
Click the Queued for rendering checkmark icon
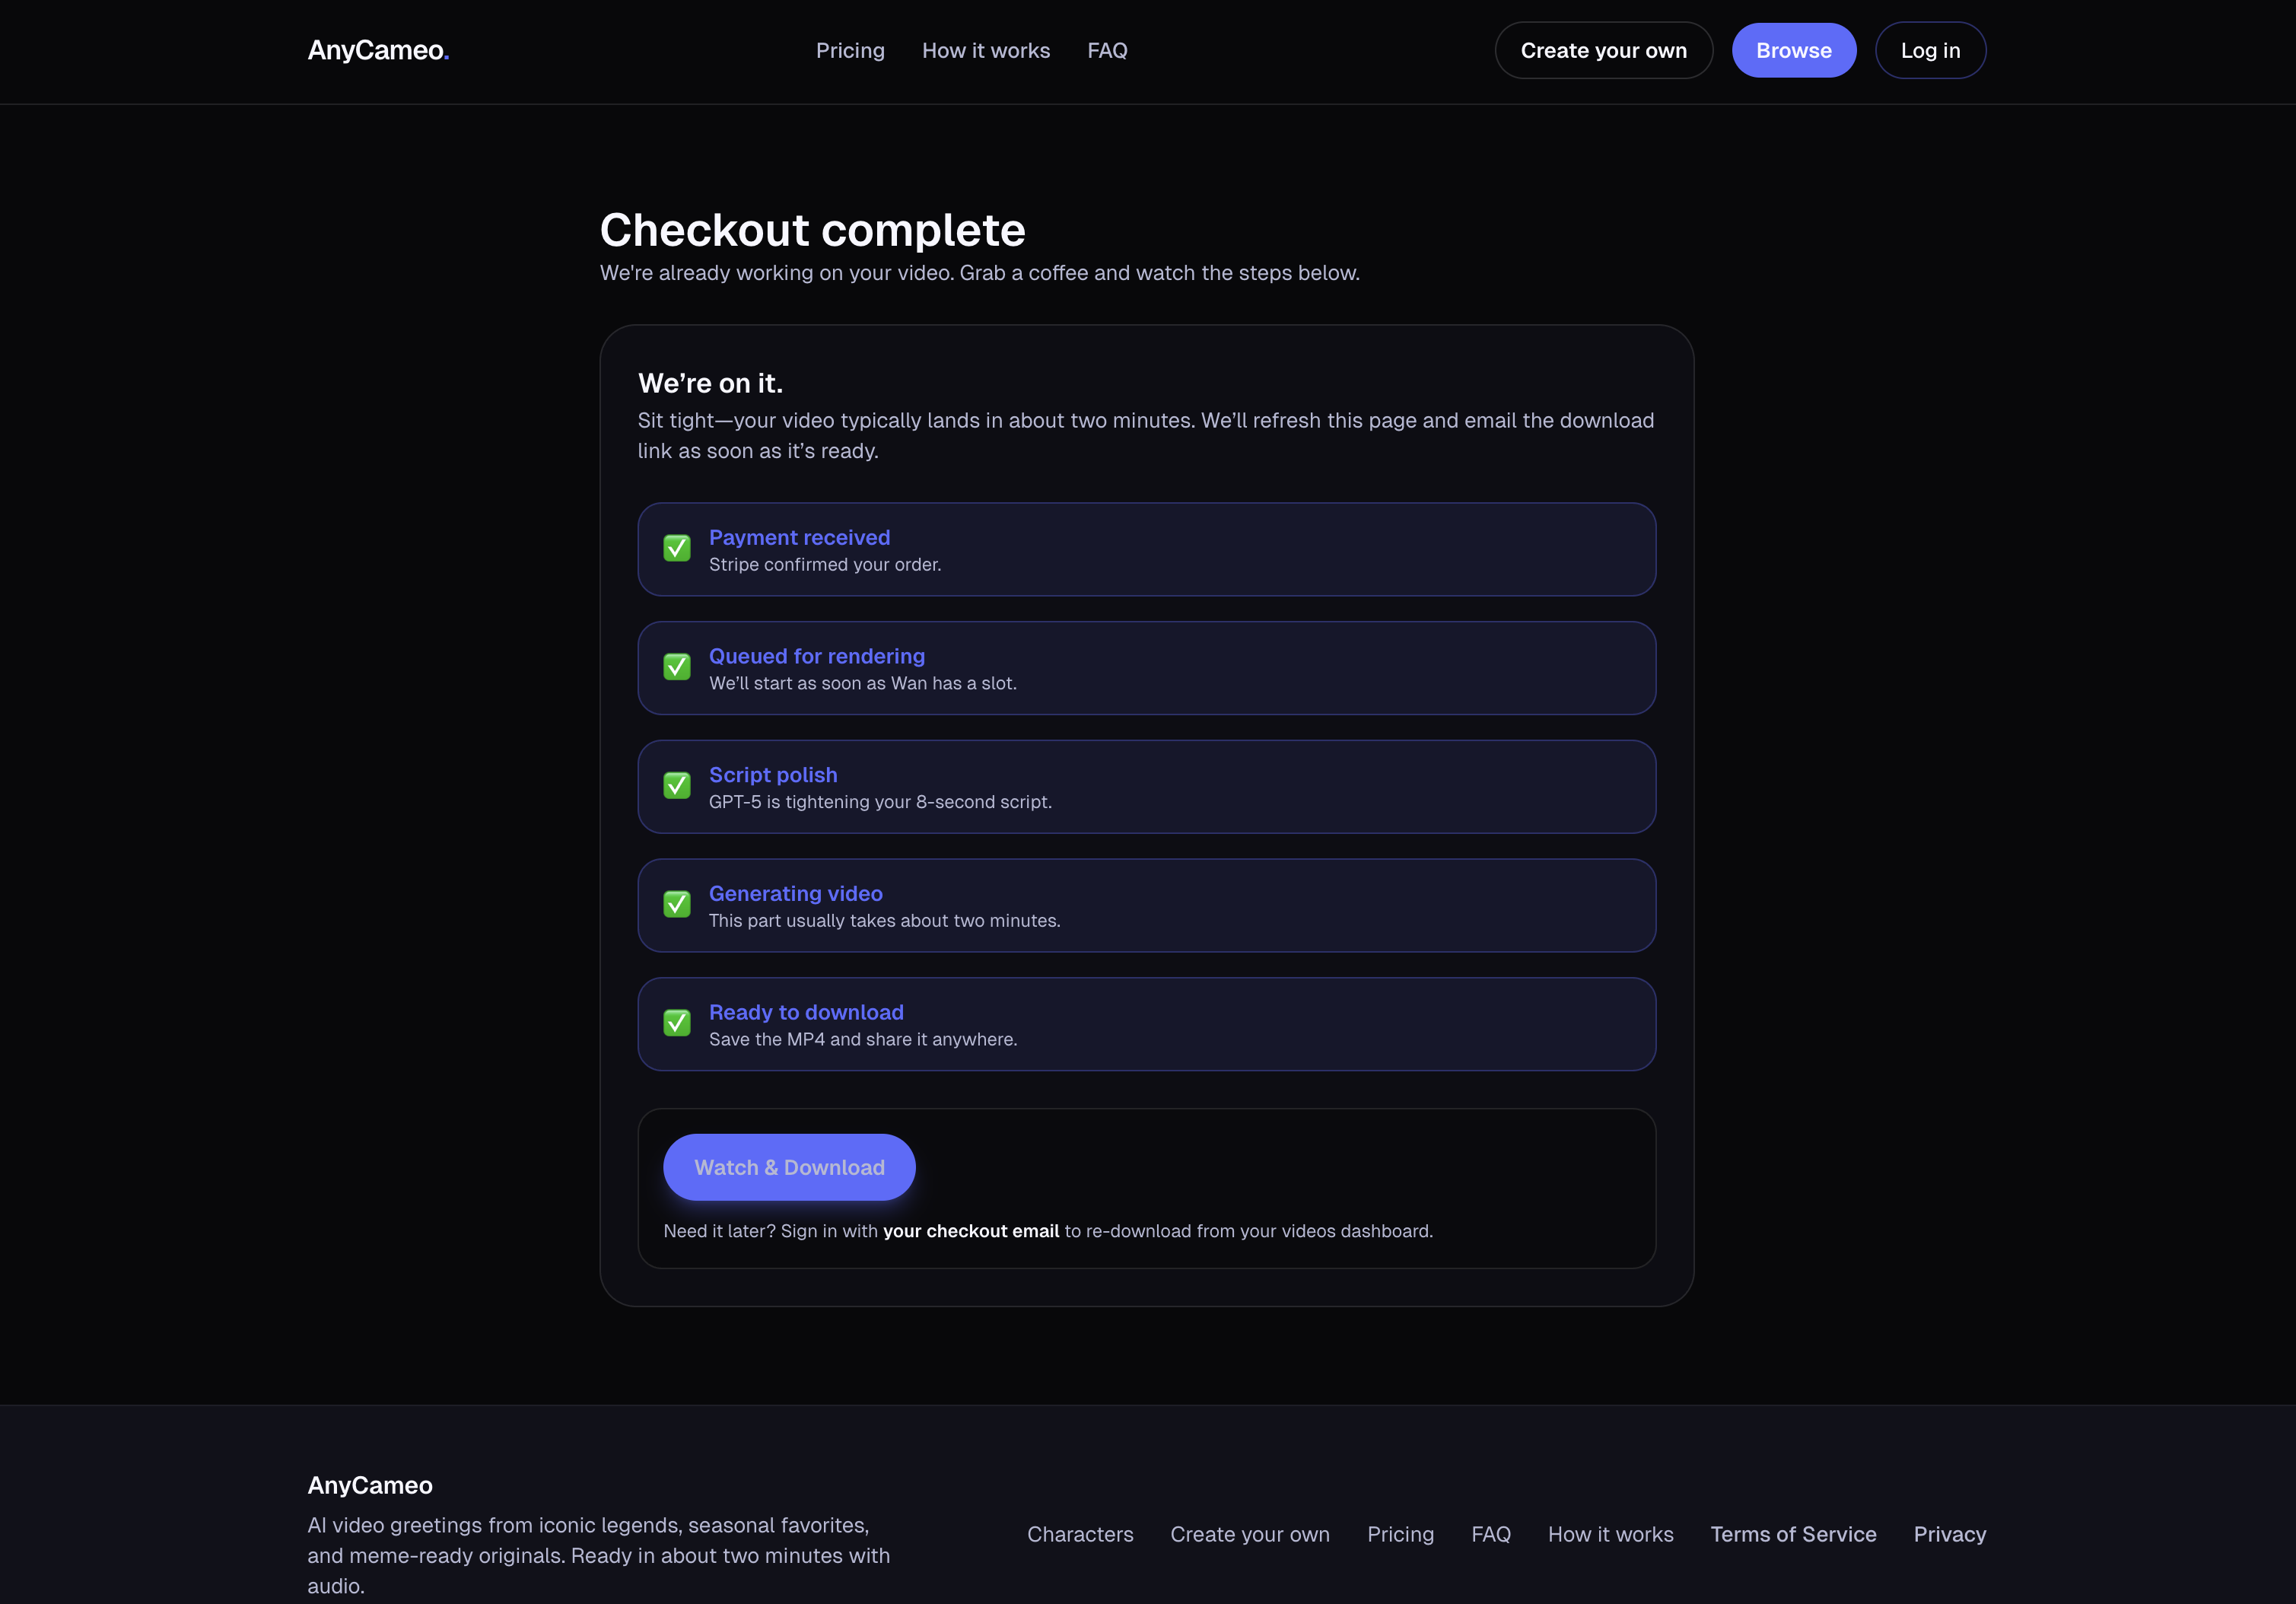(x=677, y=667)
